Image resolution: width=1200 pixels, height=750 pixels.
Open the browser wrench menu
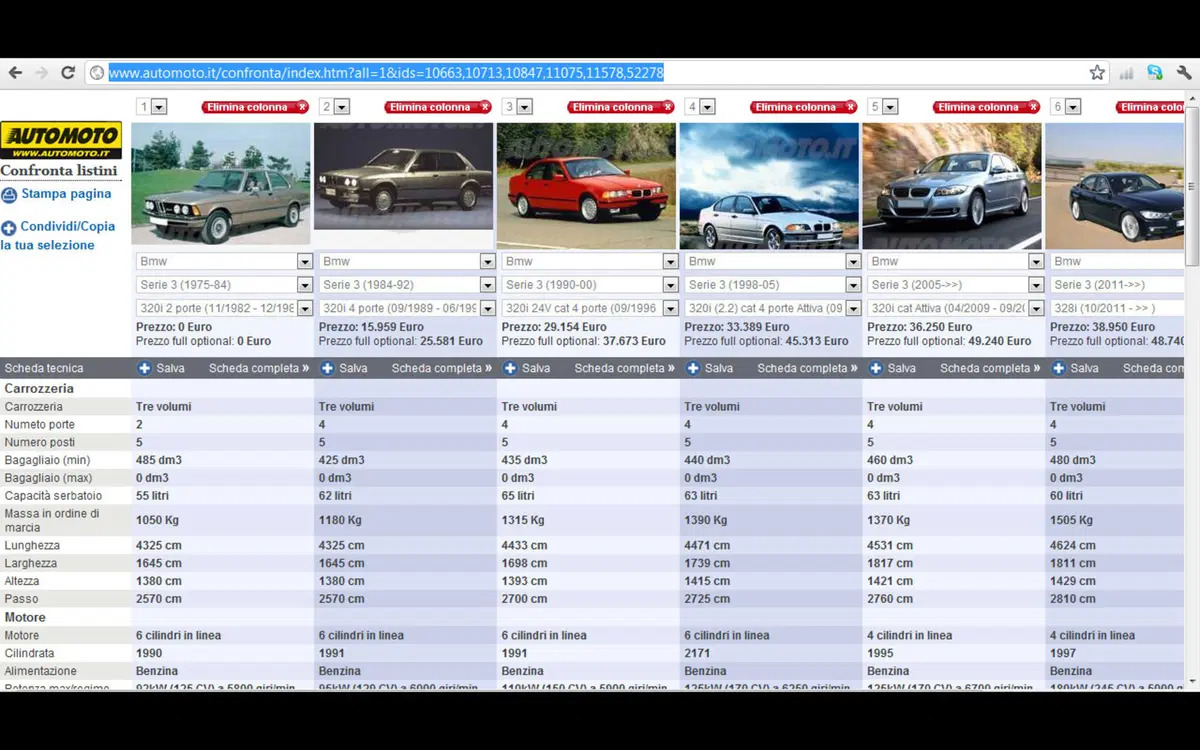click(1184, 73)
